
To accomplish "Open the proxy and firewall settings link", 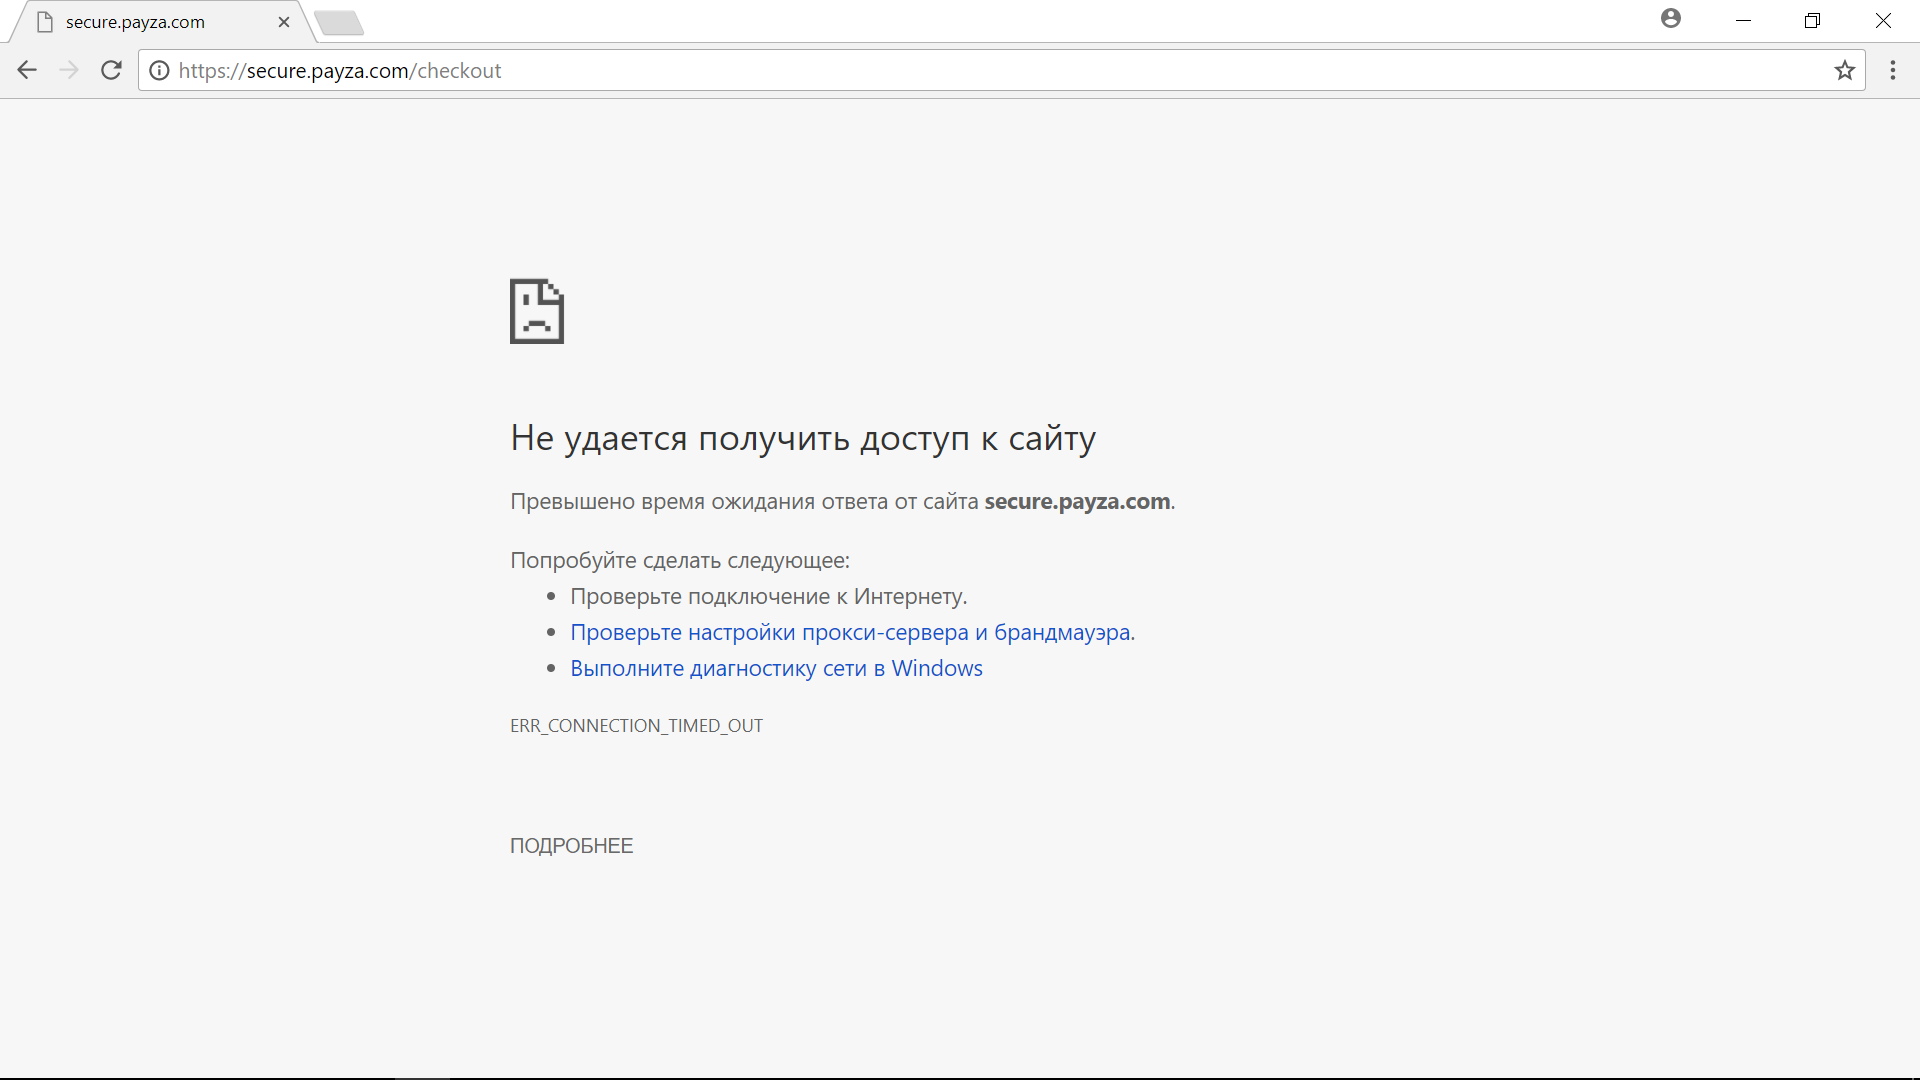I will (x=853, y=632).
